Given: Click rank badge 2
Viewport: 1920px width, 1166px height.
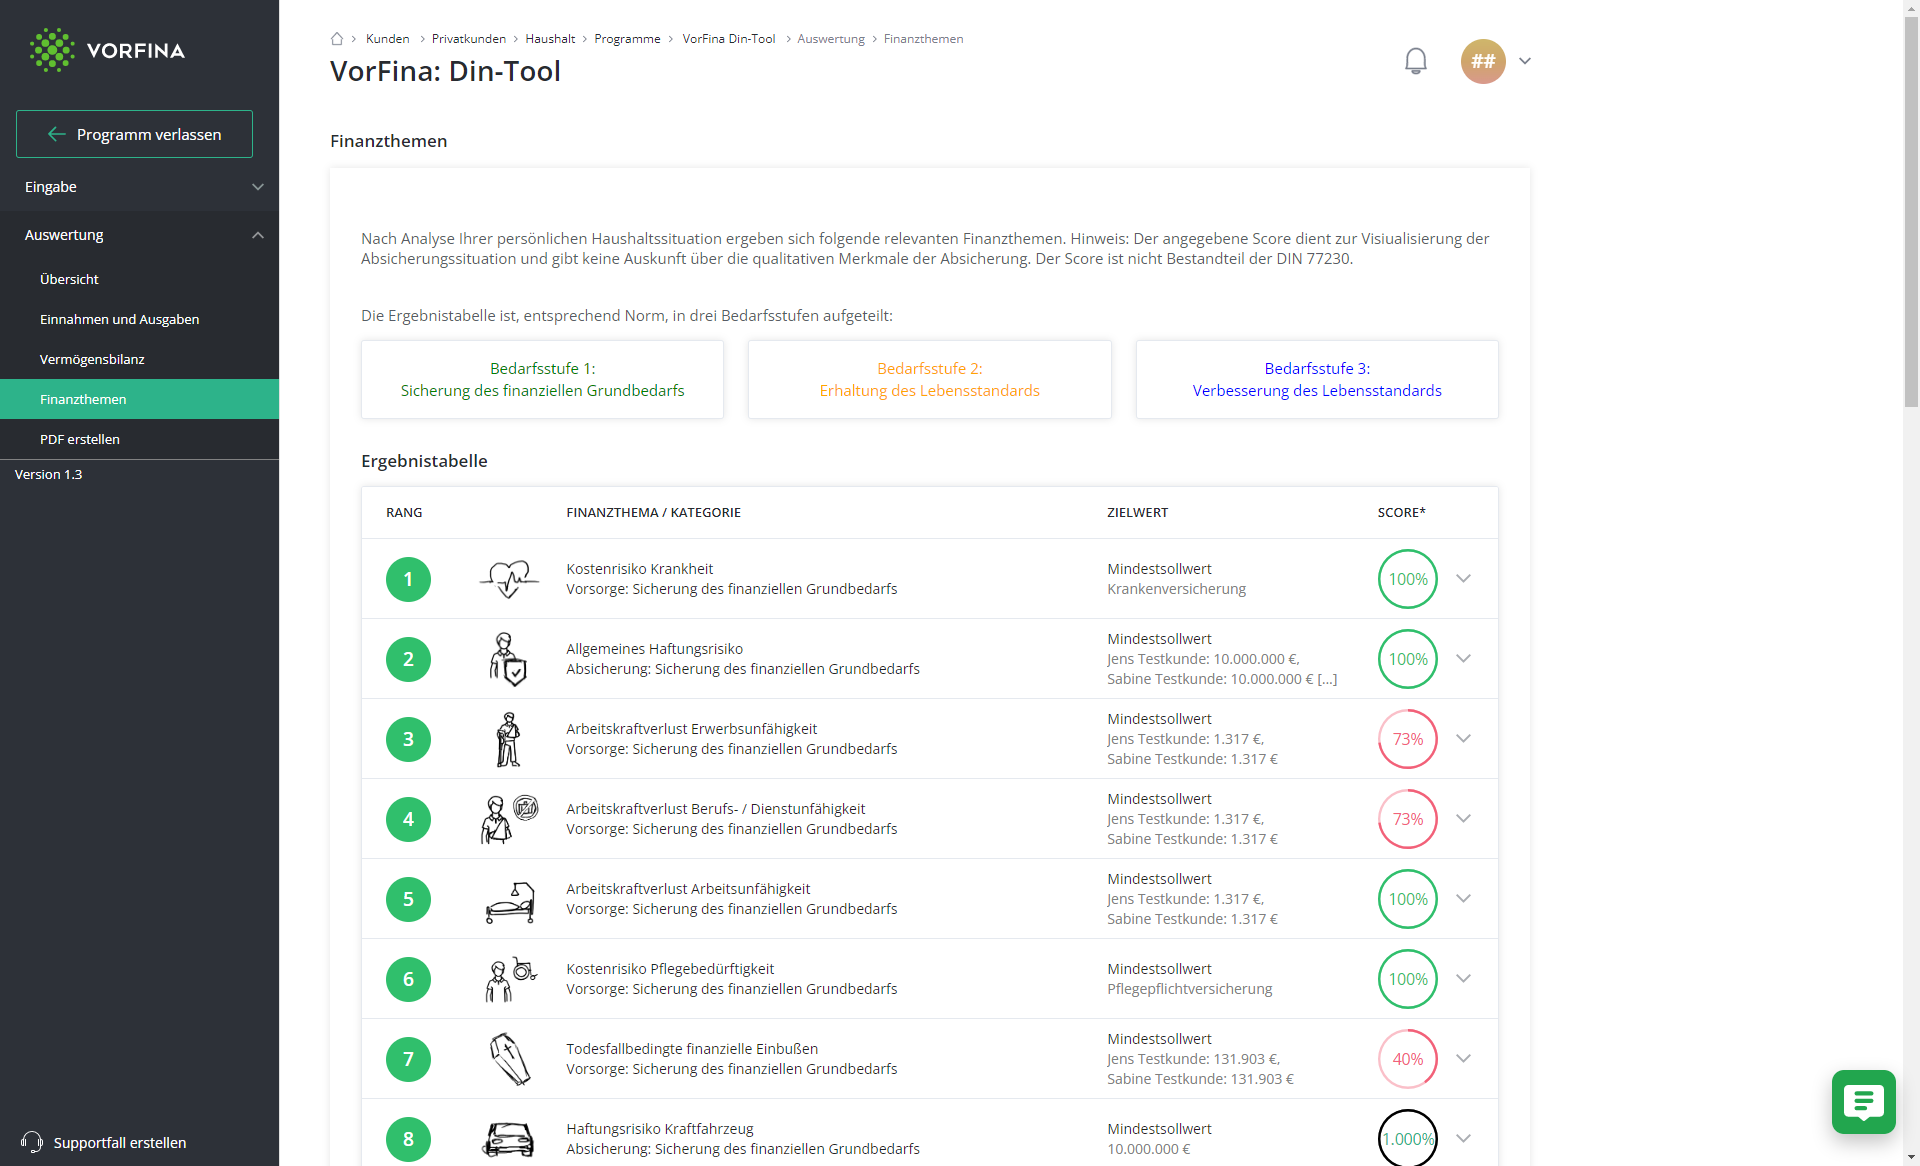Looking at the screenshot, I should pos(408,659).
